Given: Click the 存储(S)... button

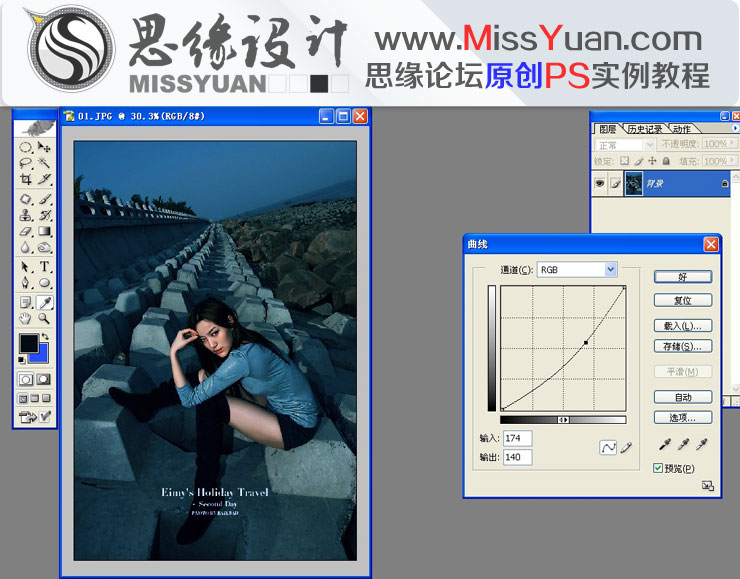Looking at the screenshot, I should point(682,346).
